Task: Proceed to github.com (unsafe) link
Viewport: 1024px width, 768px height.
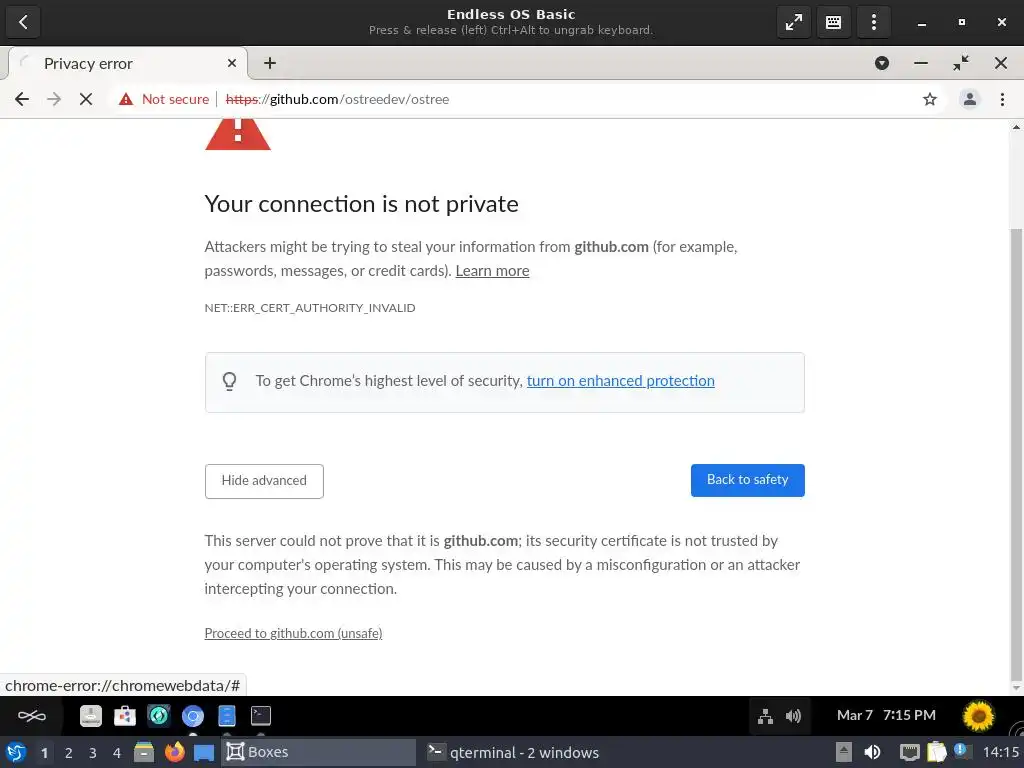Action: [x=293, y=633]
